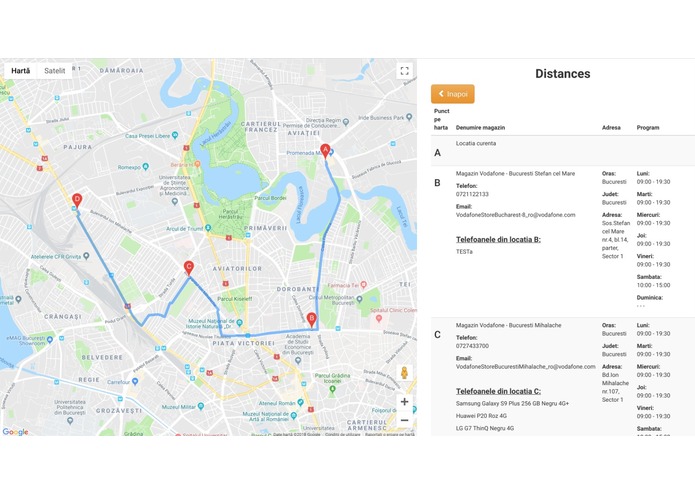Click phone number 0727433700
This screenshot has height=494, width=695.
[x=472, y=346]
